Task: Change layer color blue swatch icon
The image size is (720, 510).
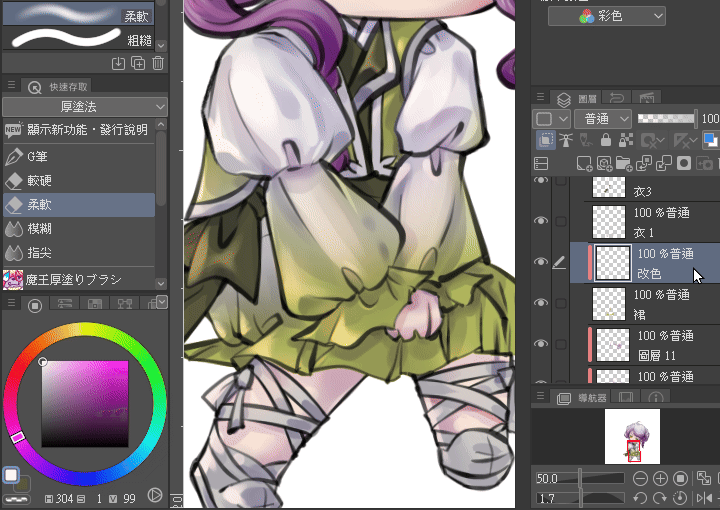Action: tap(710, 140)
